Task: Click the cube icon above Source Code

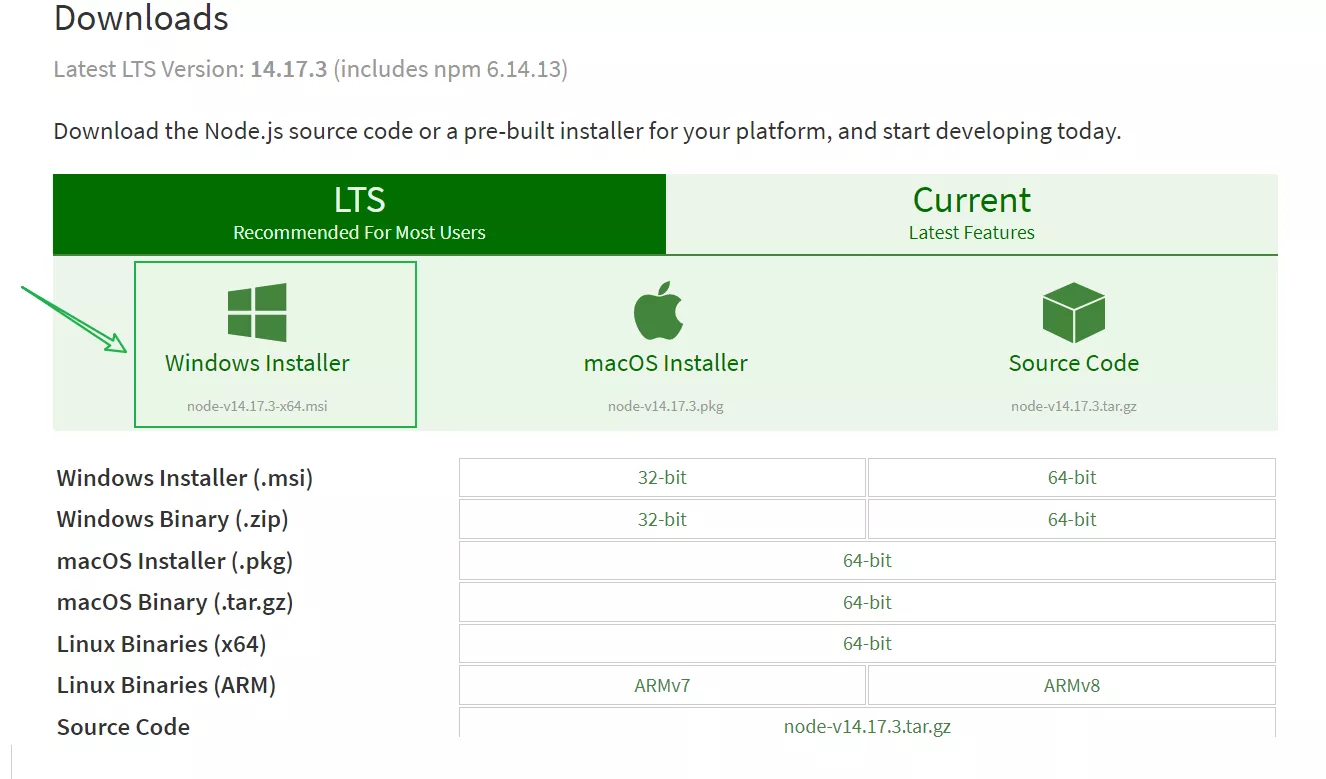Action: pyautogui.click(x=1073, y=310)
